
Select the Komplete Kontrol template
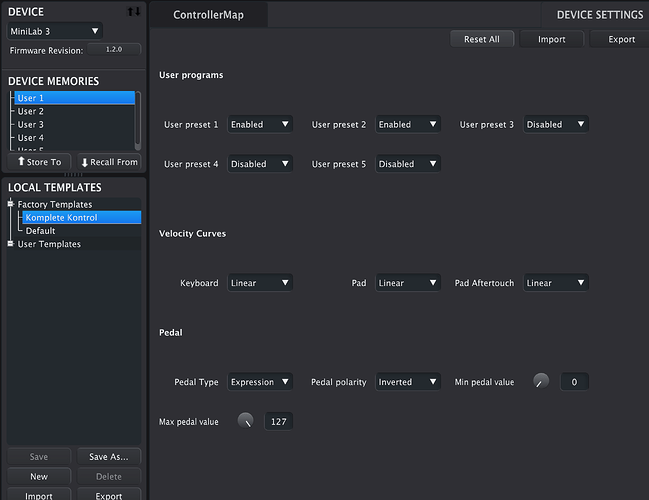(82, 217)
